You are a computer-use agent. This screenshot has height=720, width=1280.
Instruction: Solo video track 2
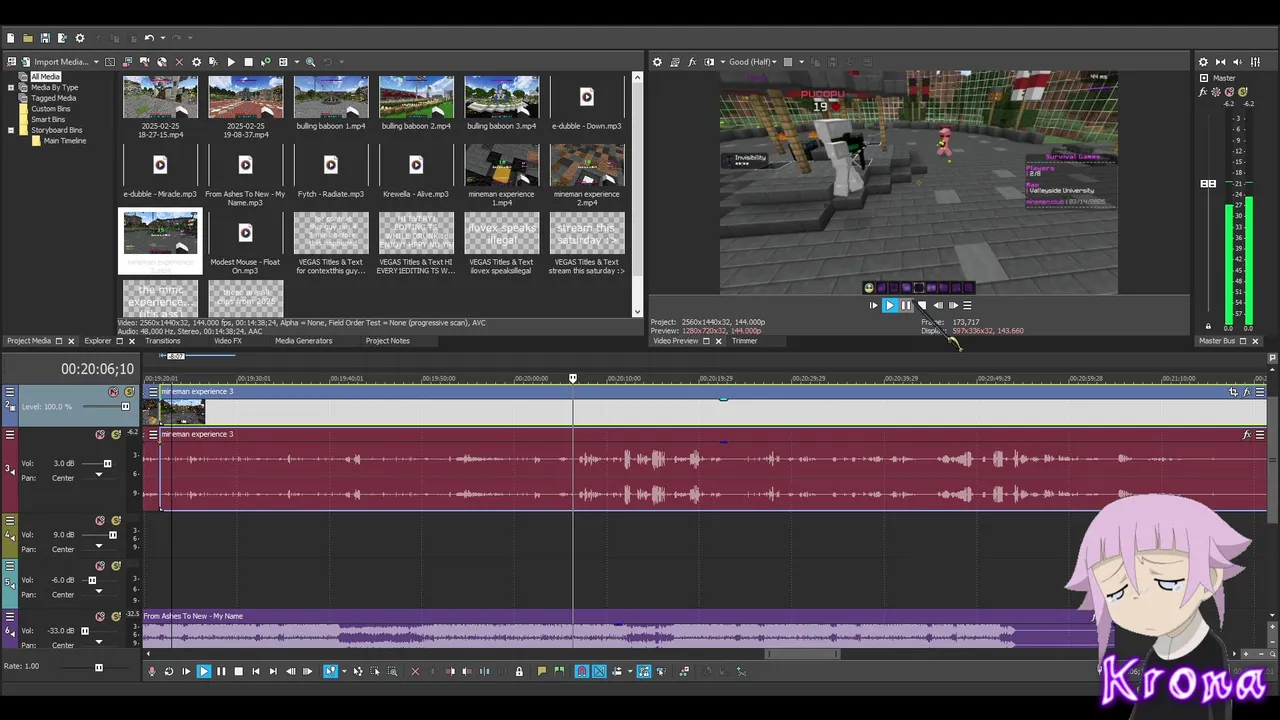tap(129, 392)
